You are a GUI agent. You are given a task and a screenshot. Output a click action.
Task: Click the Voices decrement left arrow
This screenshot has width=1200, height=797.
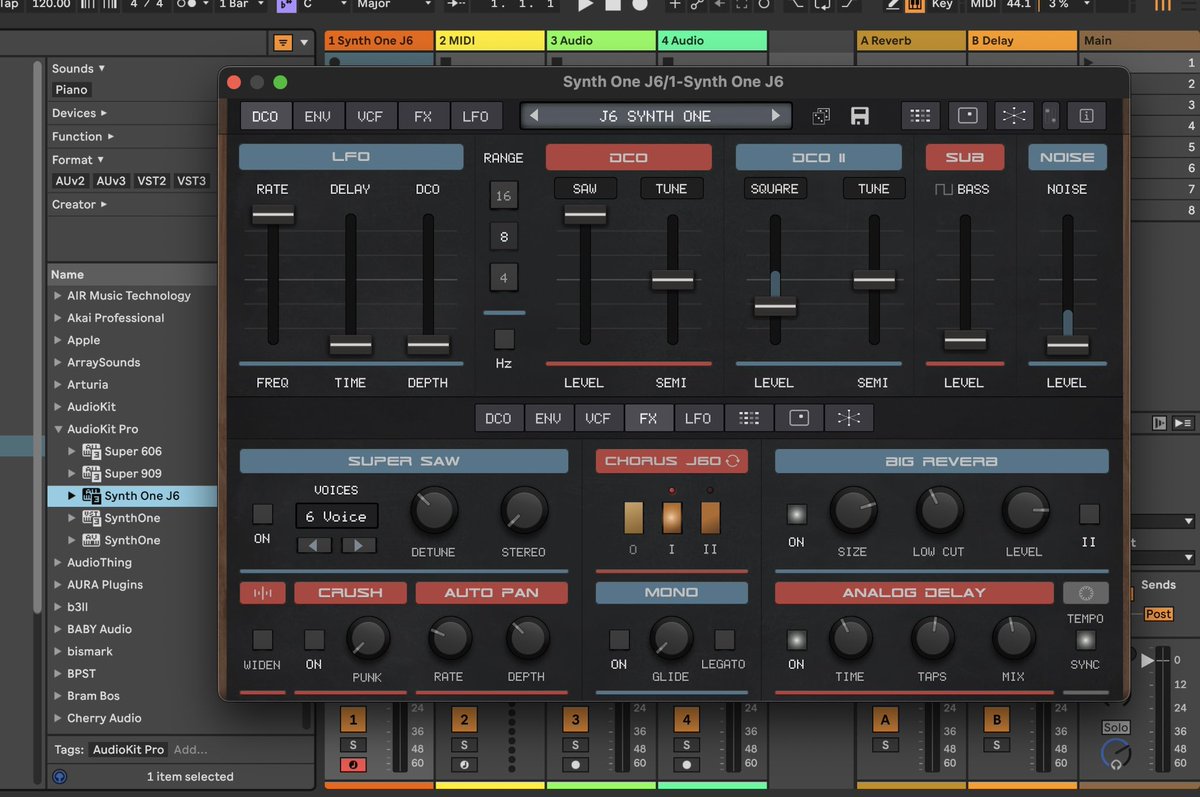316,546
